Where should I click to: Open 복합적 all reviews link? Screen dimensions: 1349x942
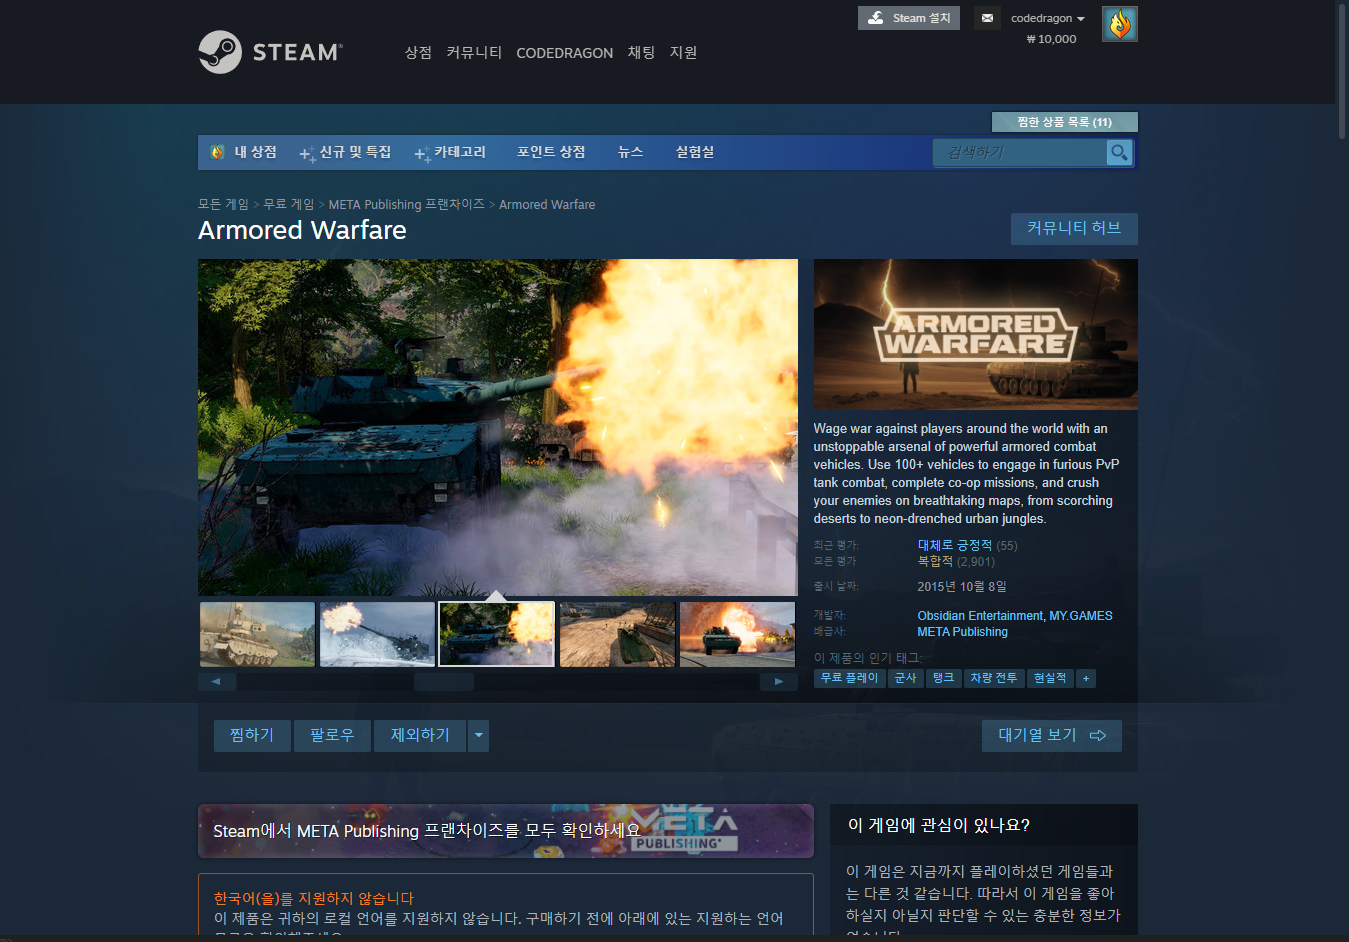(x=936, y=561)
